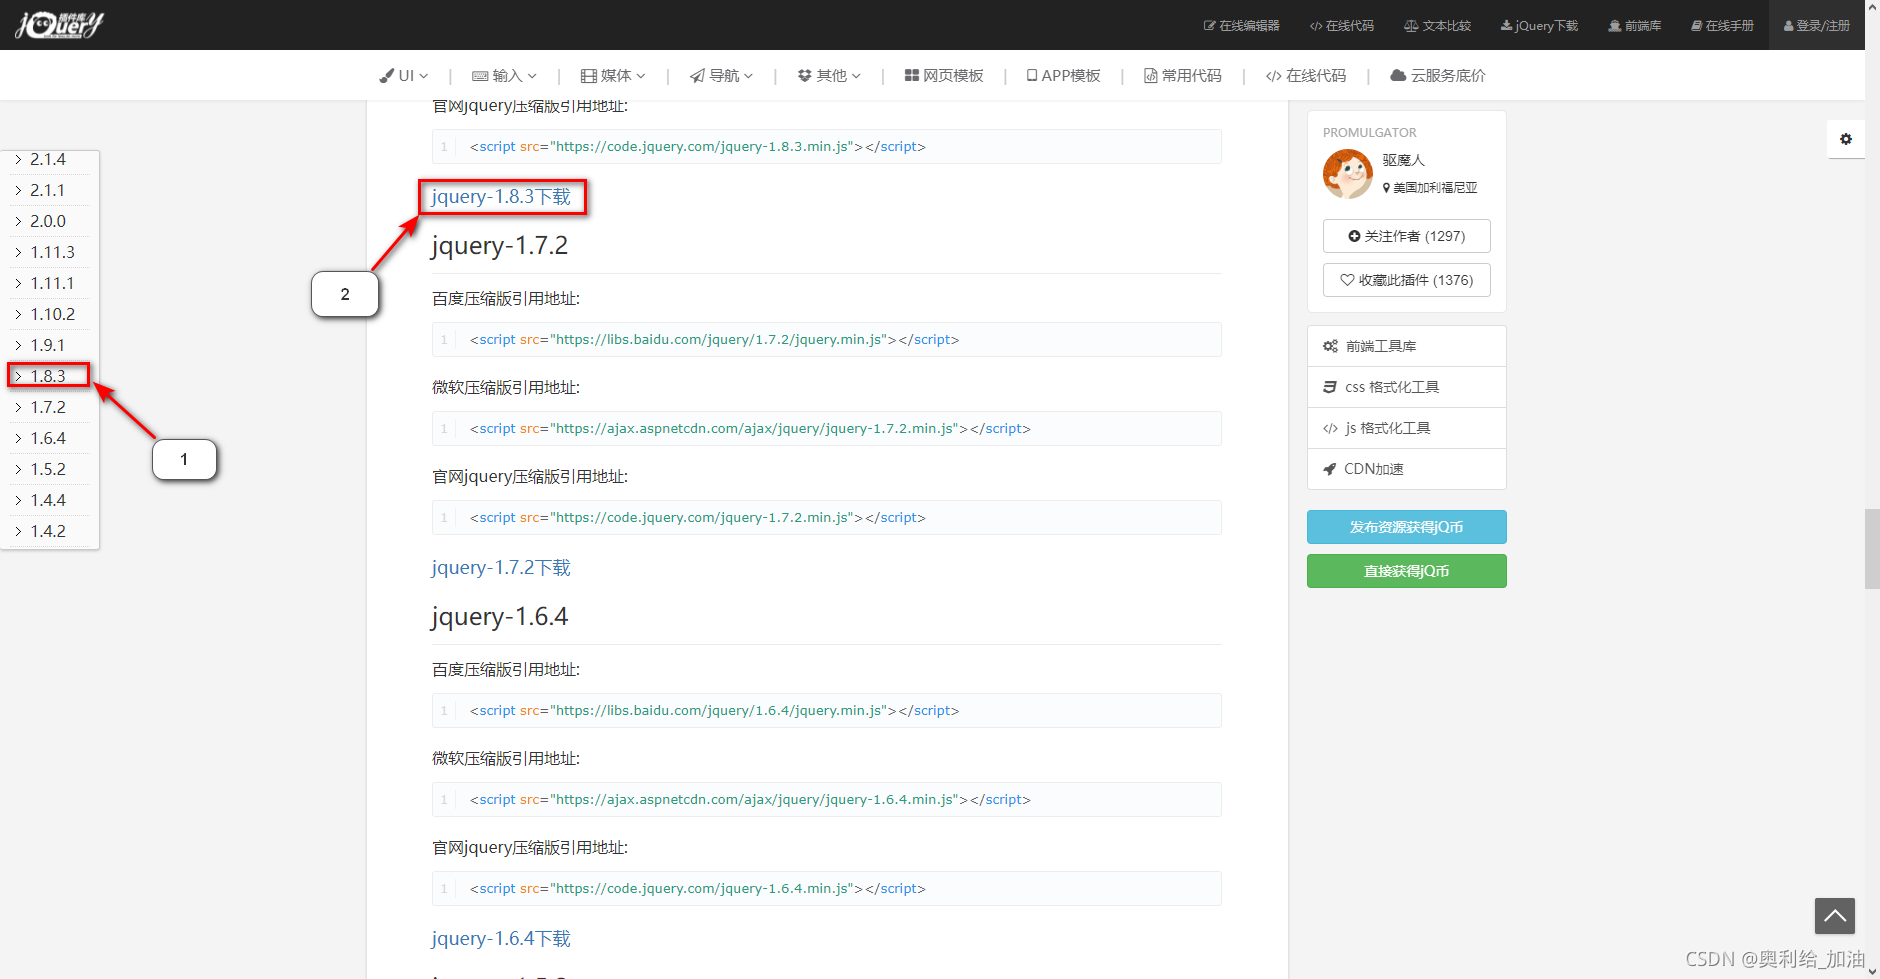Click the scale icon of 文本比较
Screen dimensions: 1880x979
[1411, 26]
